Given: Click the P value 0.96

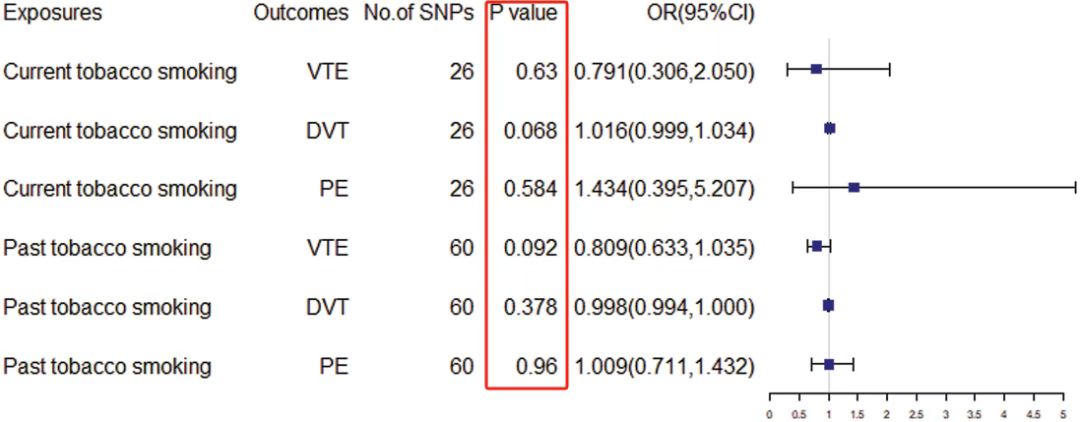Looking at the screenshot, I should pos(537,367).
